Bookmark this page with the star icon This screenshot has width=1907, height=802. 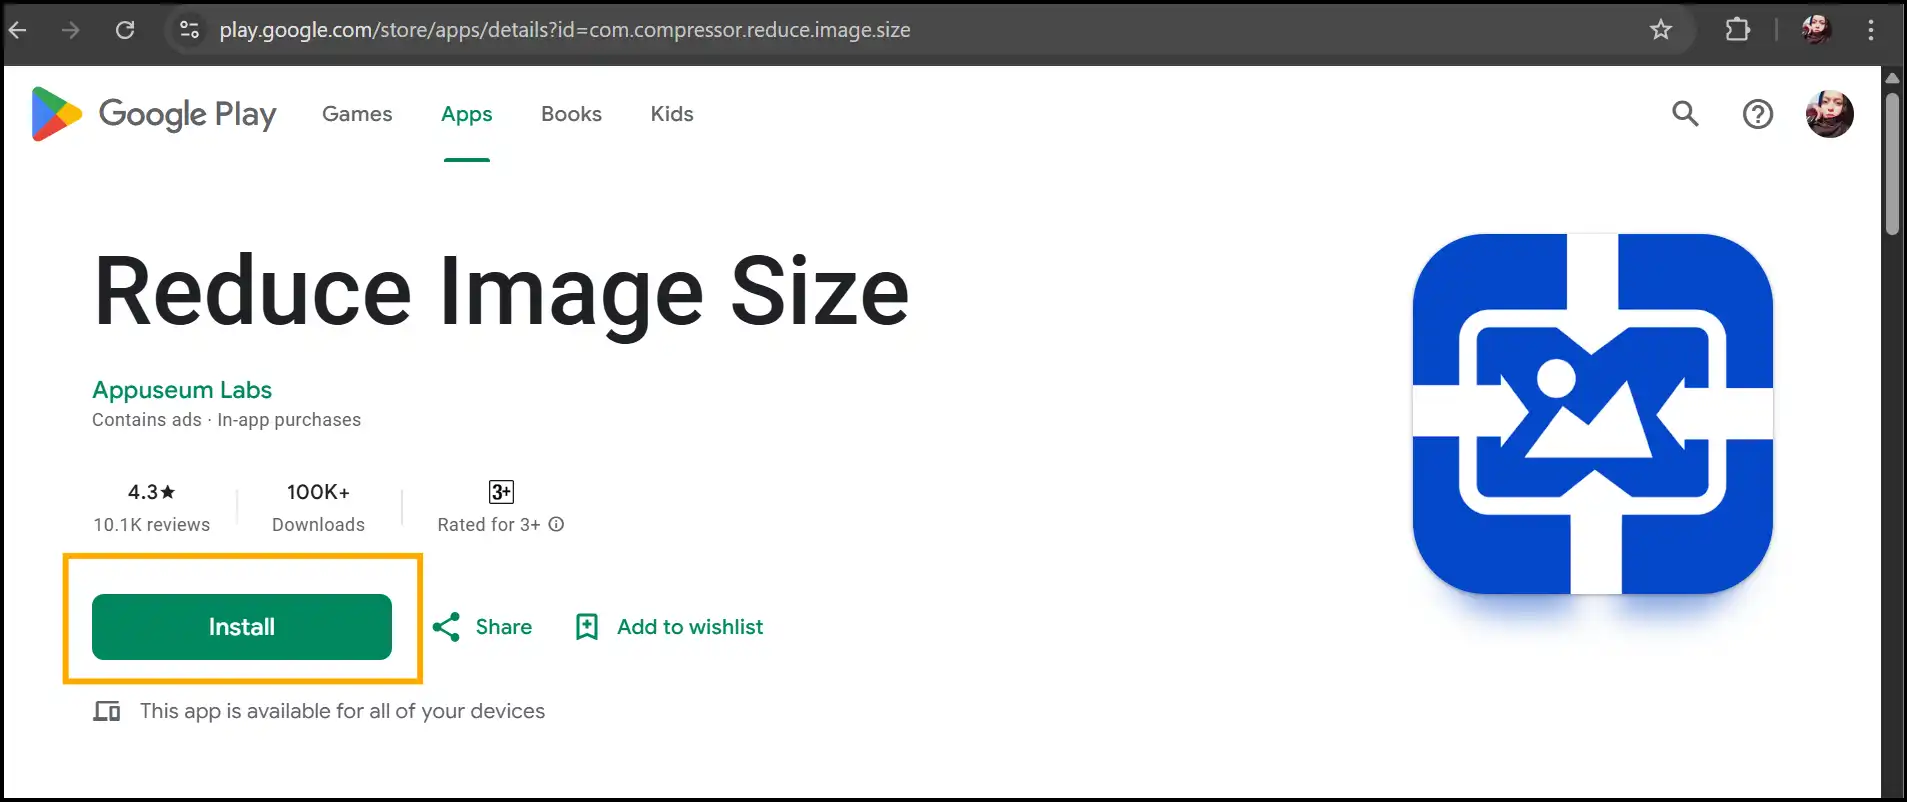(1661, 30)
